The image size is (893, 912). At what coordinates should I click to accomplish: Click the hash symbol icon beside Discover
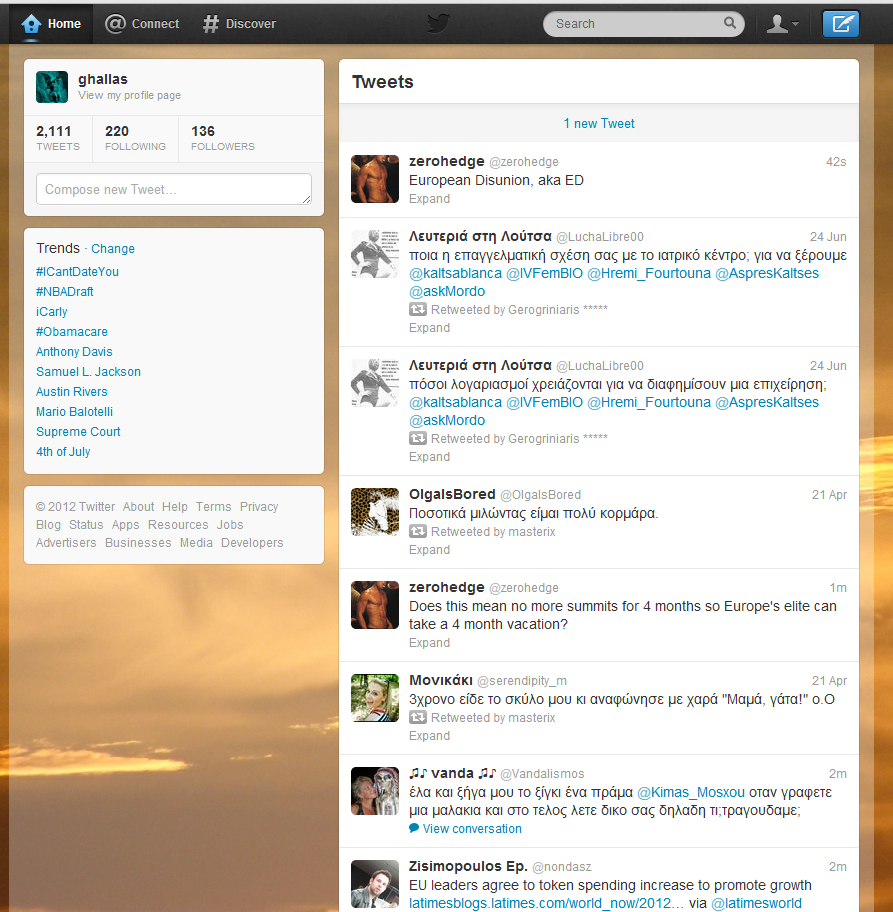pyautogui.click(x=211, y=24)
